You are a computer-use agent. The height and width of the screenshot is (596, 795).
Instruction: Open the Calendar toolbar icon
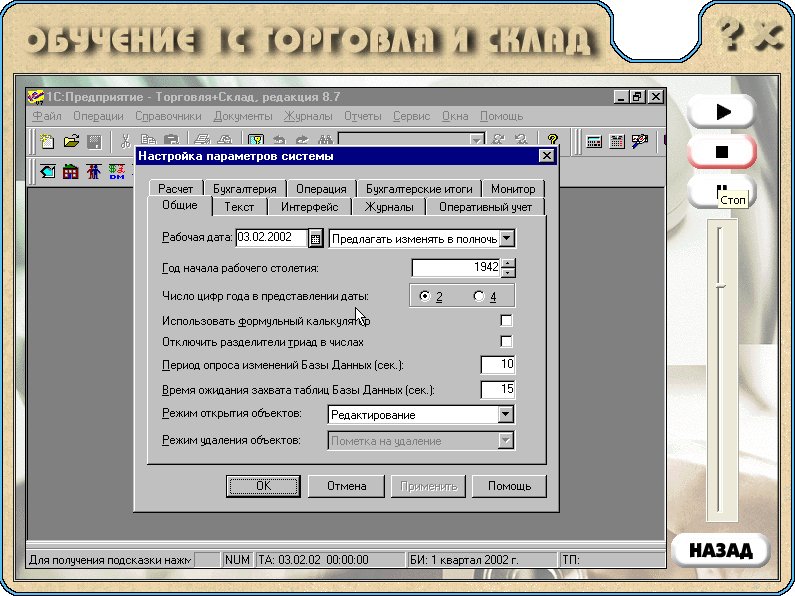(617, 141)
